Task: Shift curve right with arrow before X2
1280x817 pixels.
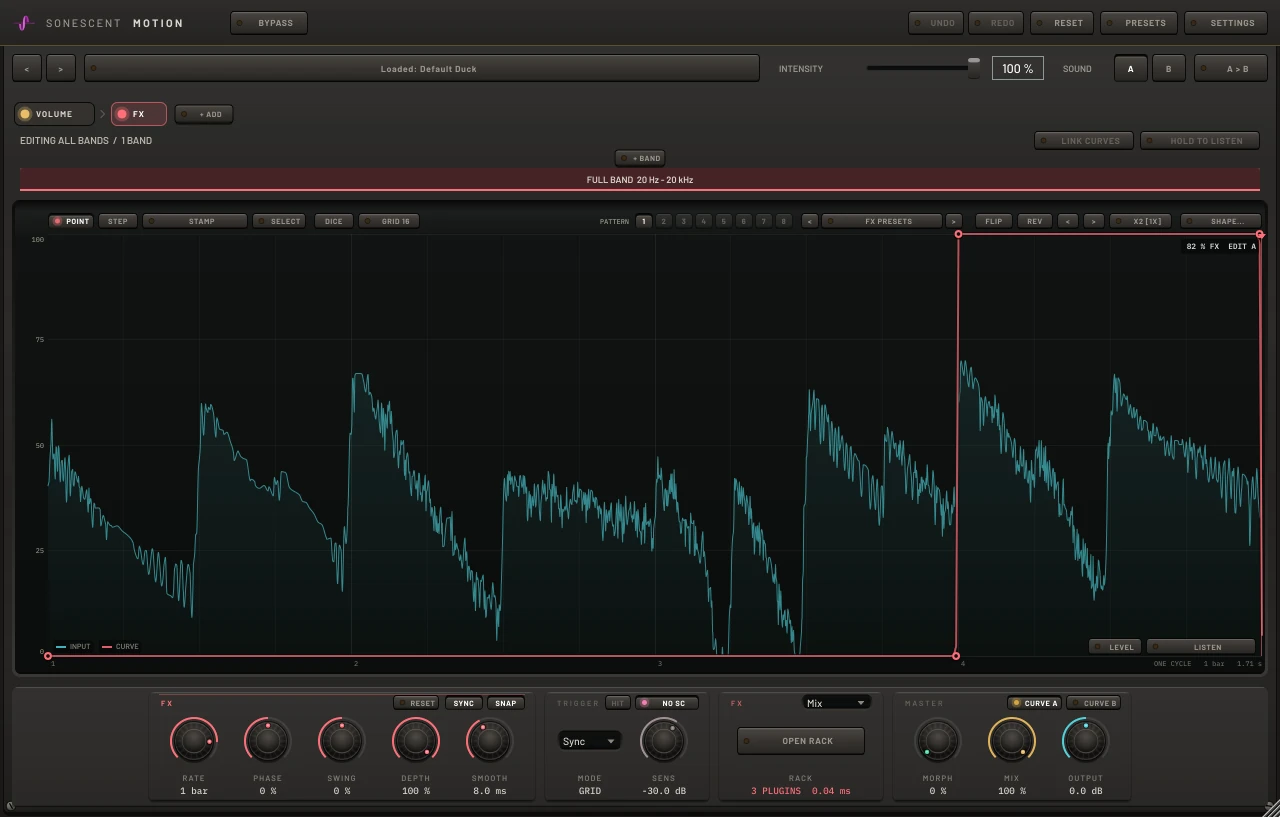Action: [x=1093, y=221]
